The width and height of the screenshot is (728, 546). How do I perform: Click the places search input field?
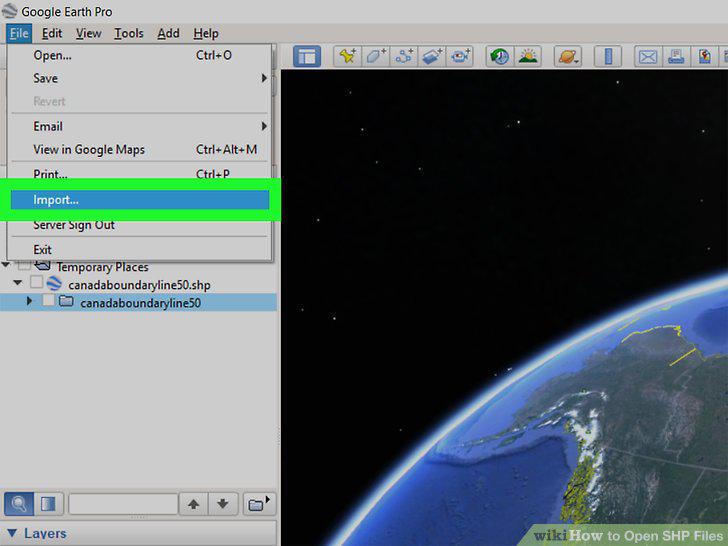pos(124,504)
